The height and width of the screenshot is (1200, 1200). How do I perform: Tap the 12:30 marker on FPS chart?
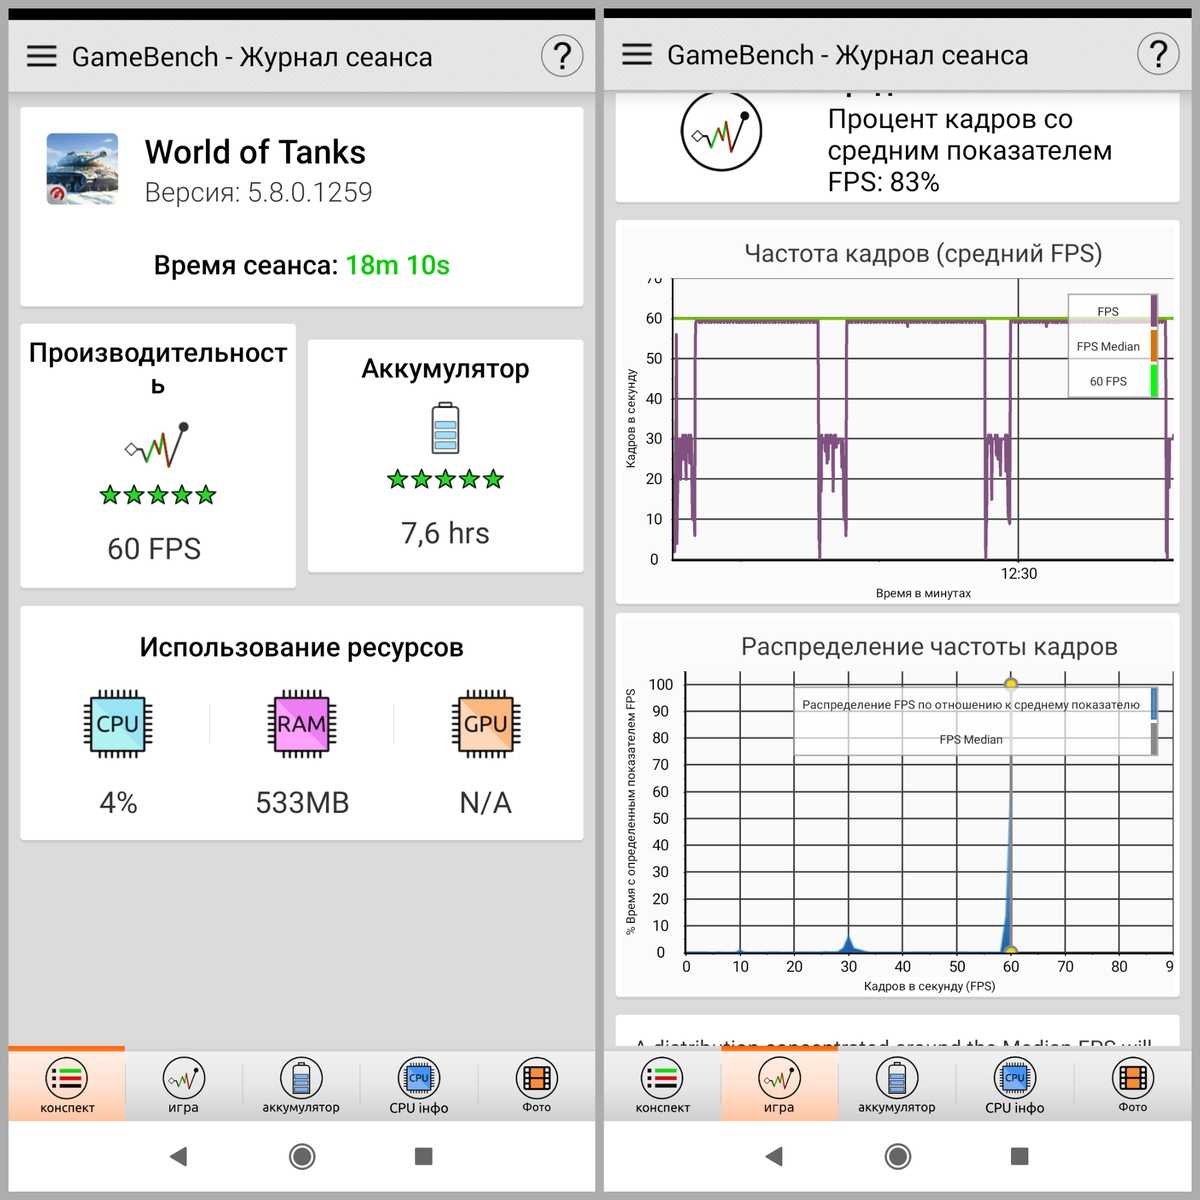click(1018, 573)
